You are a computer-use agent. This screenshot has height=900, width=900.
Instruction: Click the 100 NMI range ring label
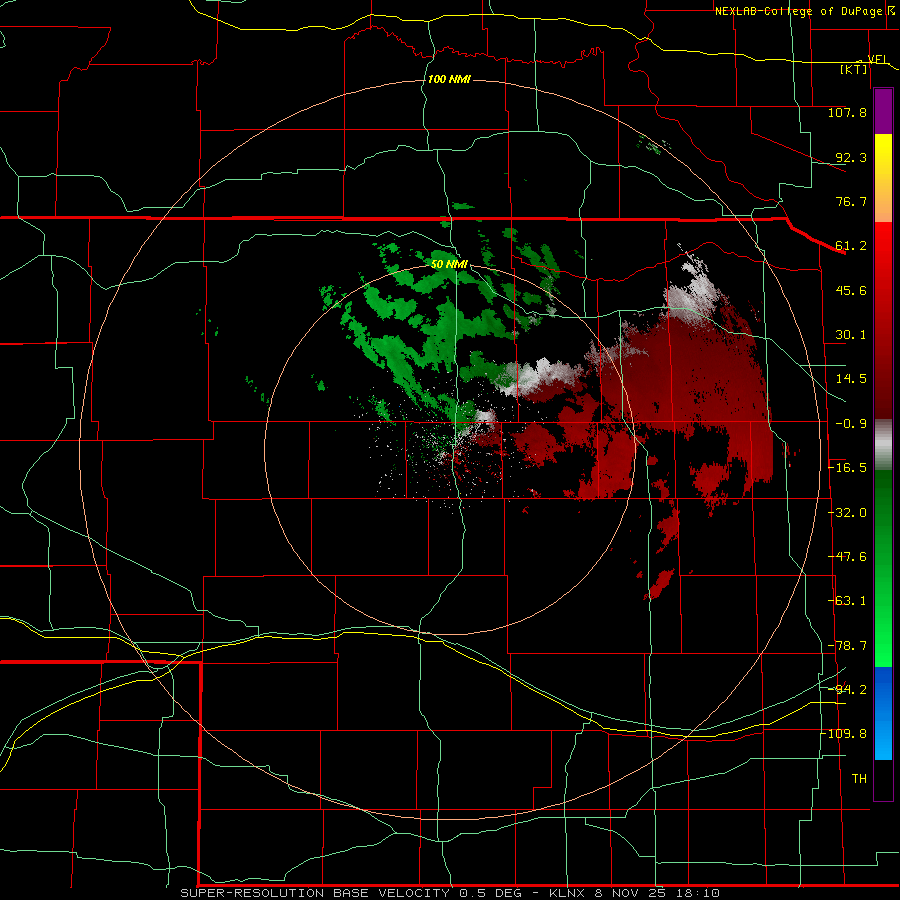point(449,79)
